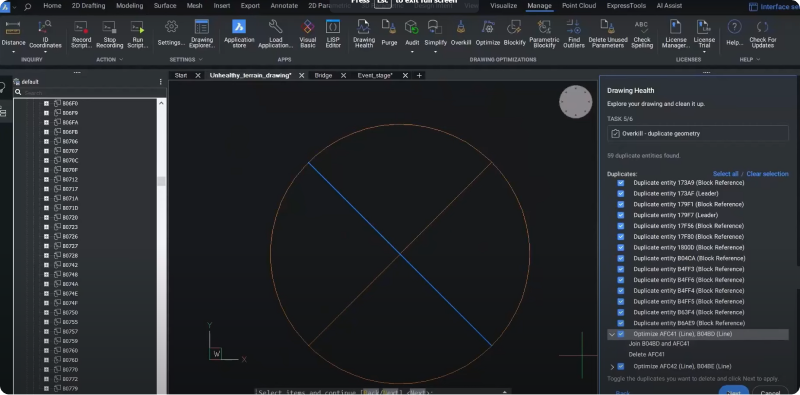Expand tree node B06F0
800x395 pixels.
click(x=46, y=104)
